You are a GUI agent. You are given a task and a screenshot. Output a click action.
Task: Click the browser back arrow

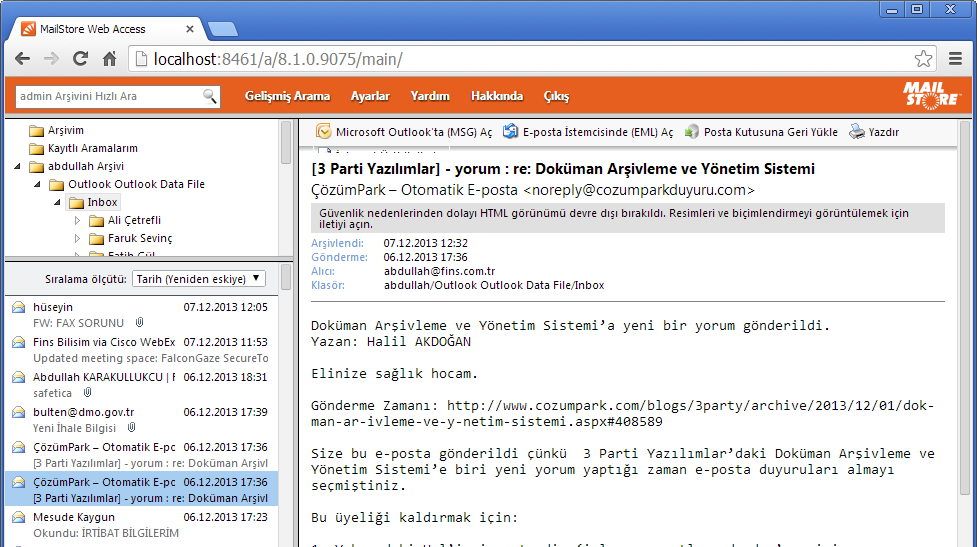22,59
